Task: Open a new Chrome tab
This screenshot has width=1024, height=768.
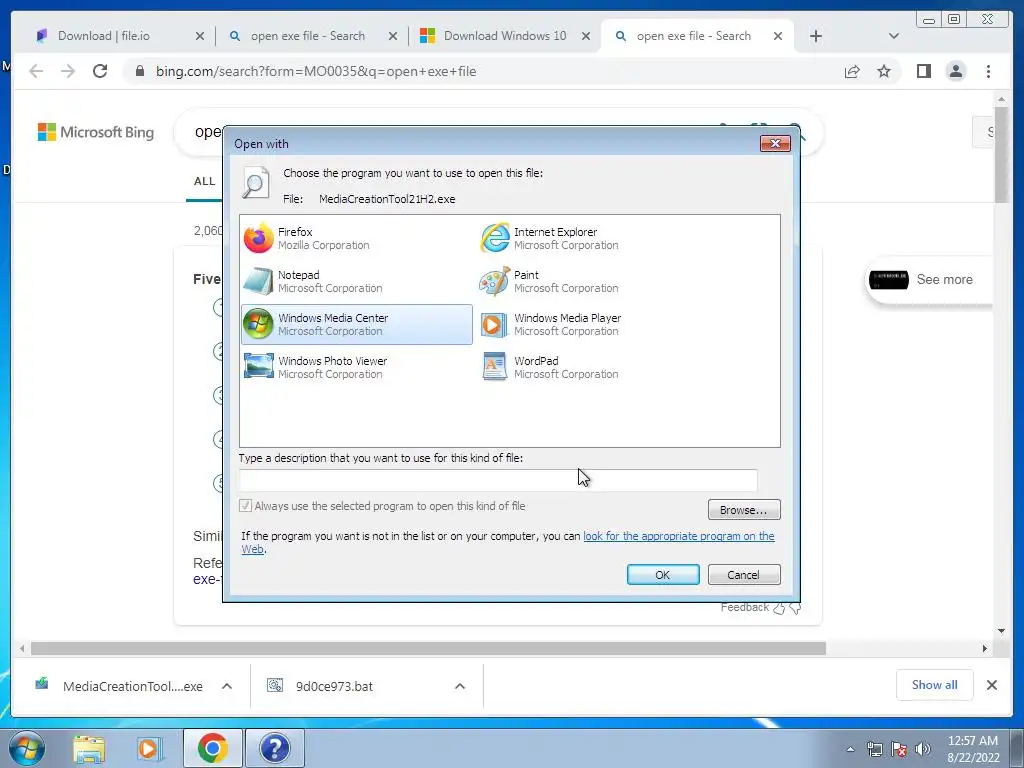Action: (816, 36)
